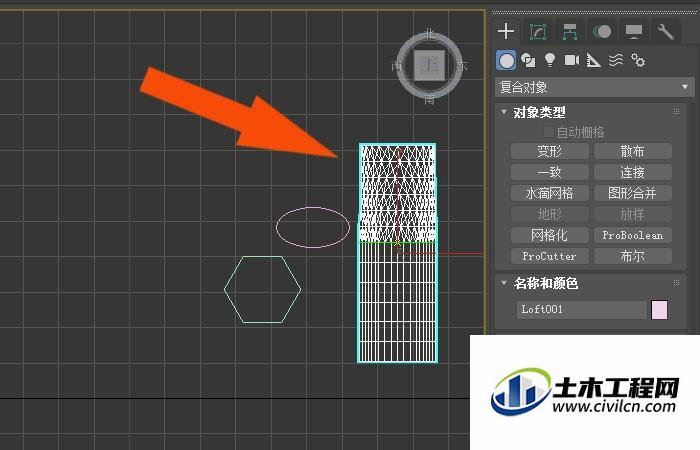Open the Motion panel tab
The image size is (700, 450).
[x=602, y=32]
